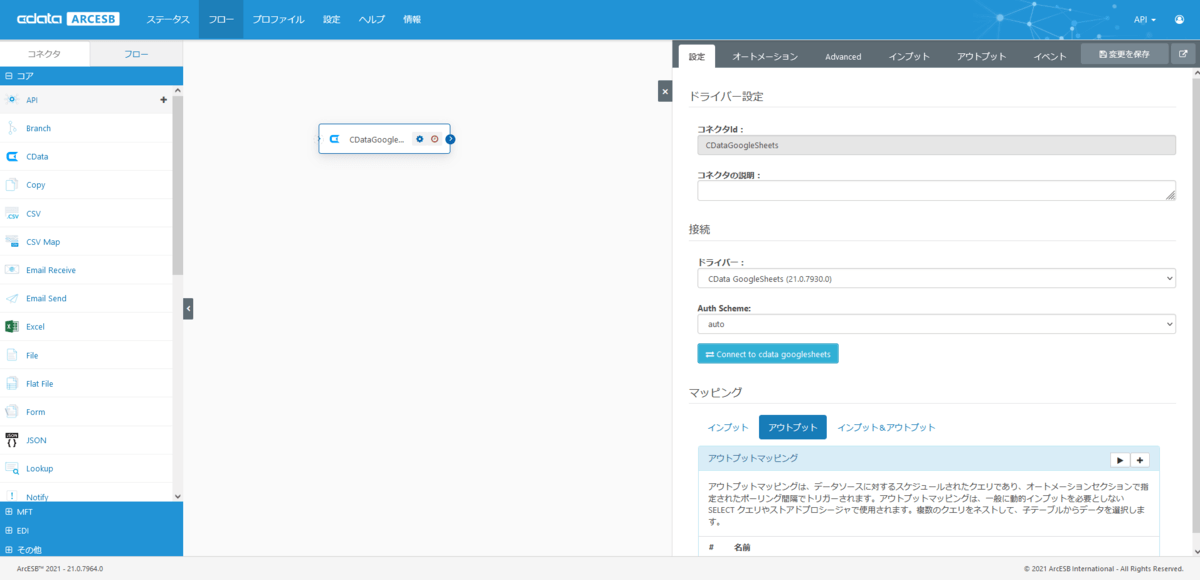The width and height of the screenshot is (1200, 580).
Task: Switch to the イベント tab
Action: pyautogui.click(x=1050, y=57)
